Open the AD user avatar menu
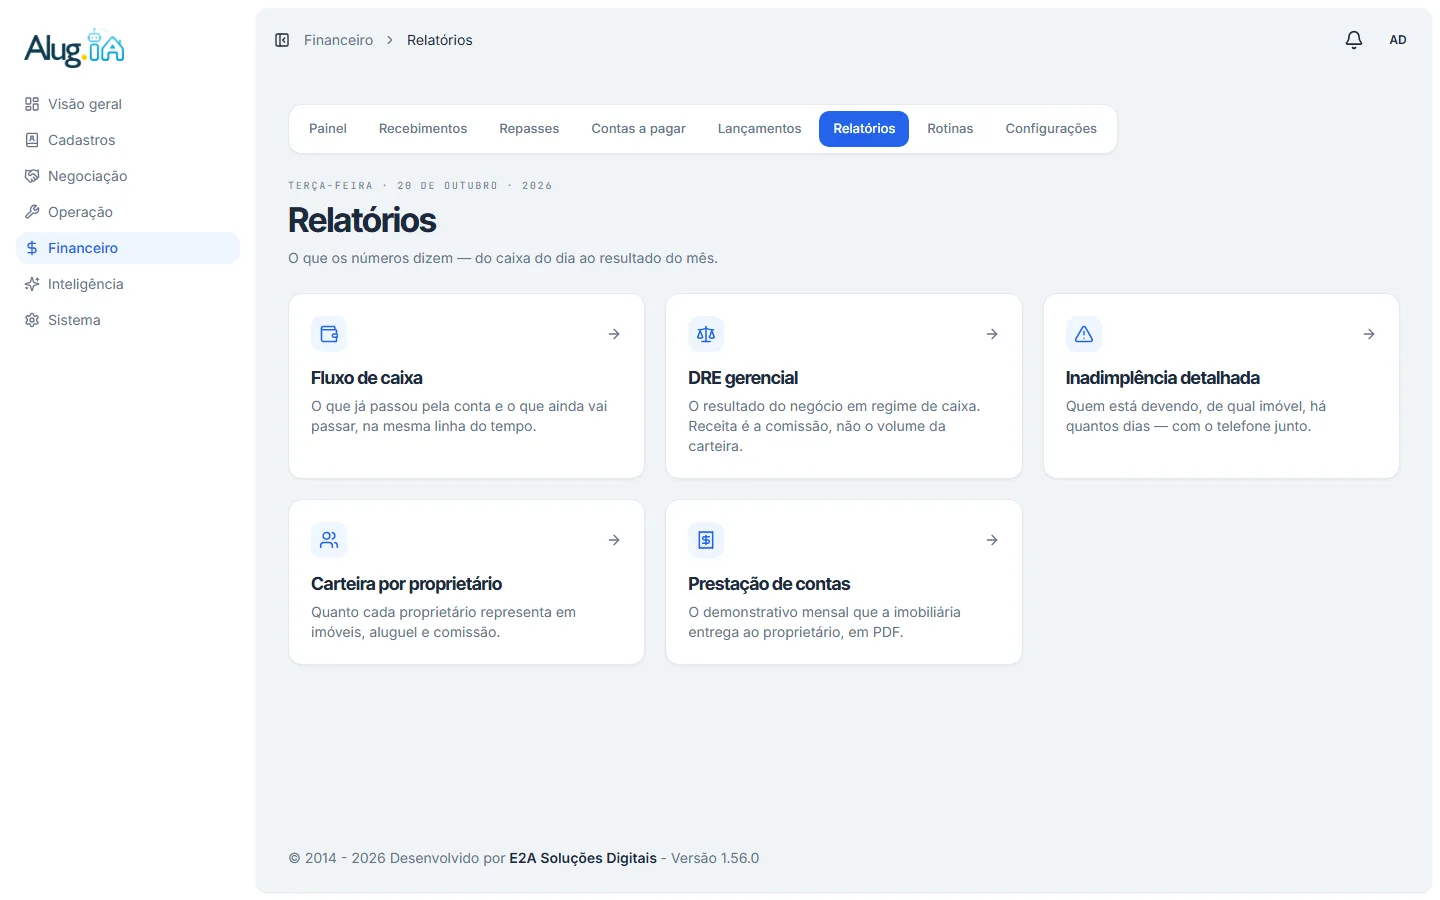This screenshot has width=1440, height=900. 1398,40
